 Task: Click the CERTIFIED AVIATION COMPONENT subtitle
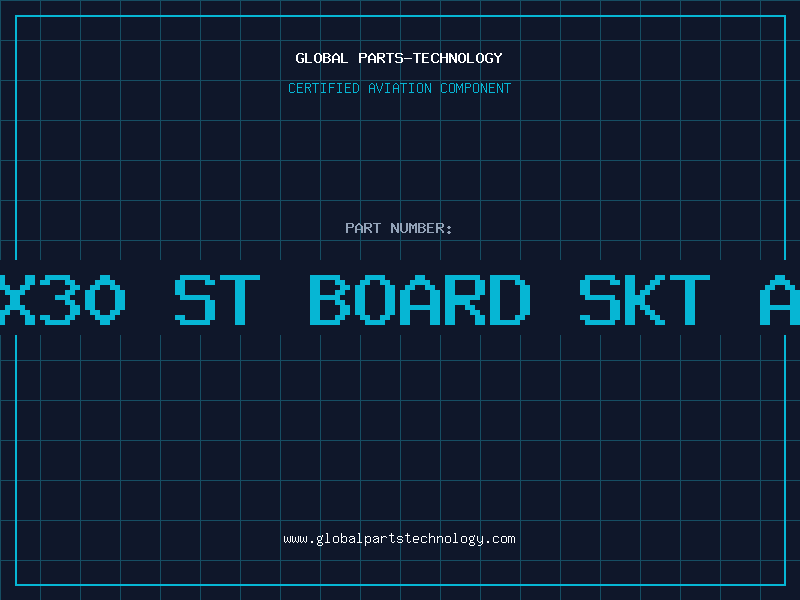399,88
